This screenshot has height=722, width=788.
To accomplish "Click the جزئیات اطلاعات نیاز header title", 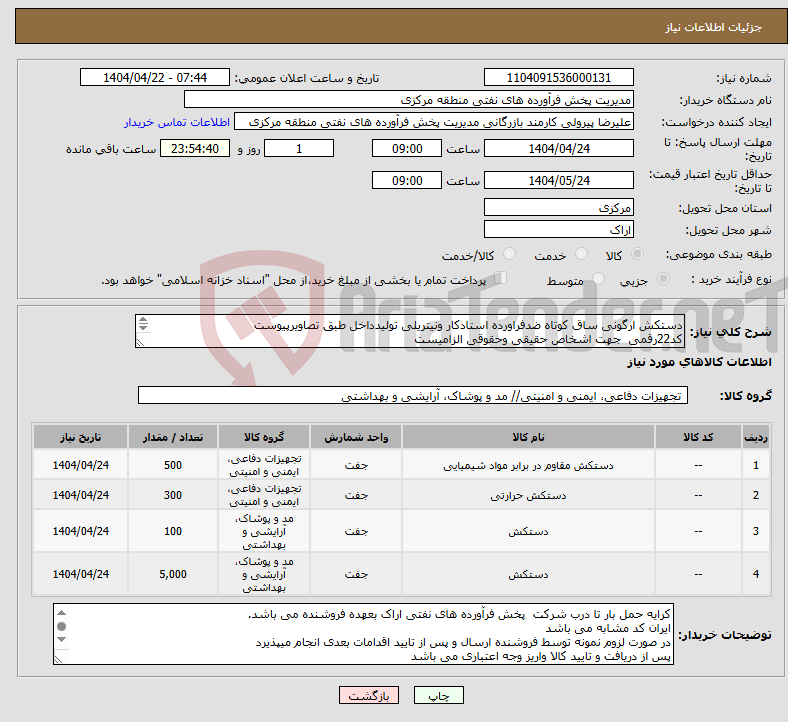I will point(714,27).
